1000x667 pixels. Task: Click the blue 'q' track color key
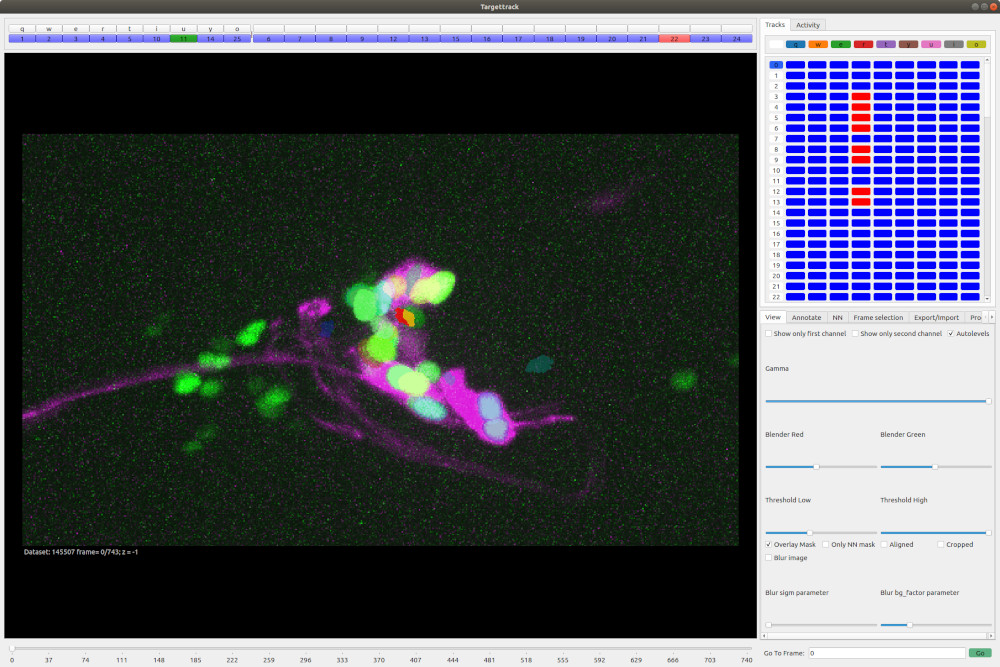pyautogui.click(x=796, y=44)
